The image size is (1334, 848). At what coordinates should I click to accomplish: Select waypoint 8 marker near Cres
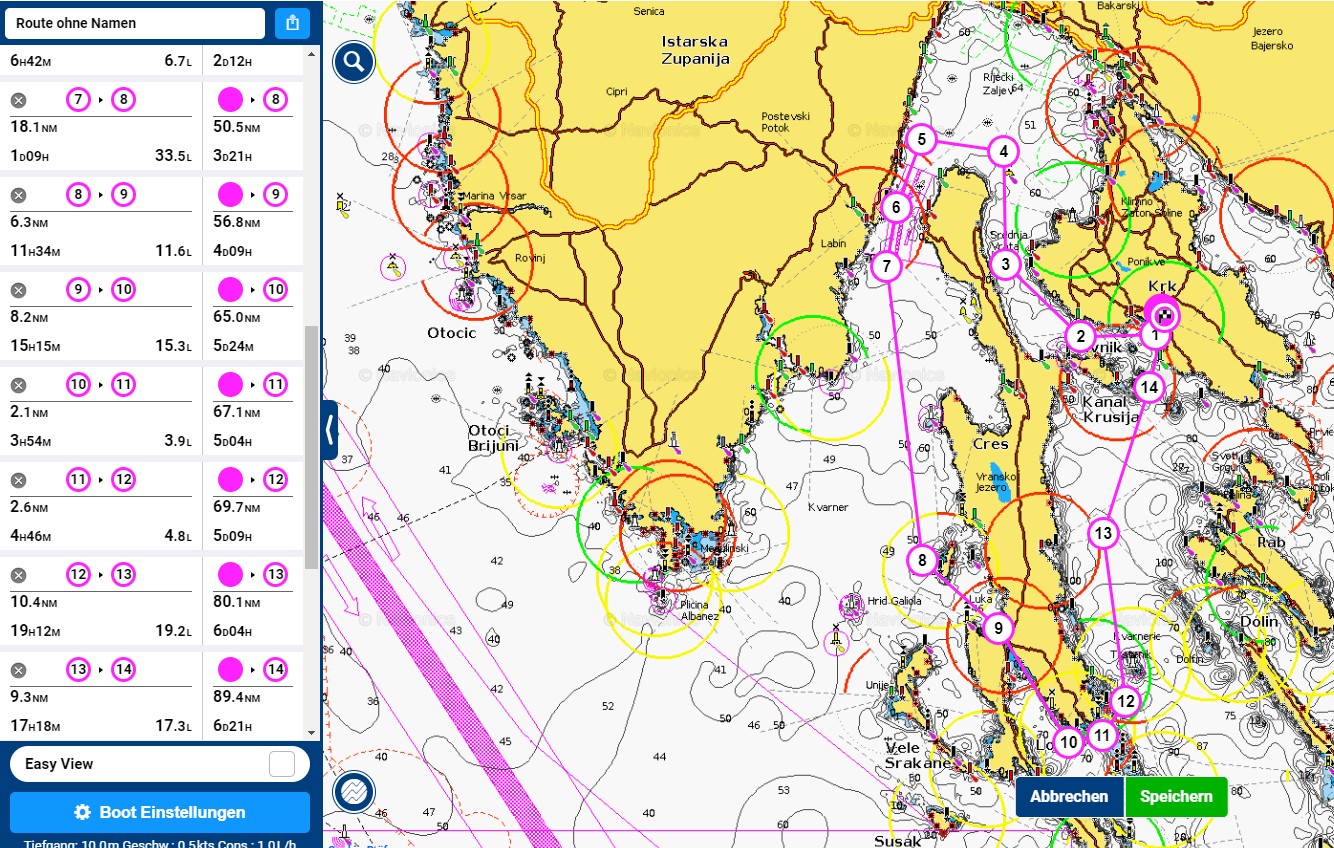pyautogui.click(x=922, y=560)
